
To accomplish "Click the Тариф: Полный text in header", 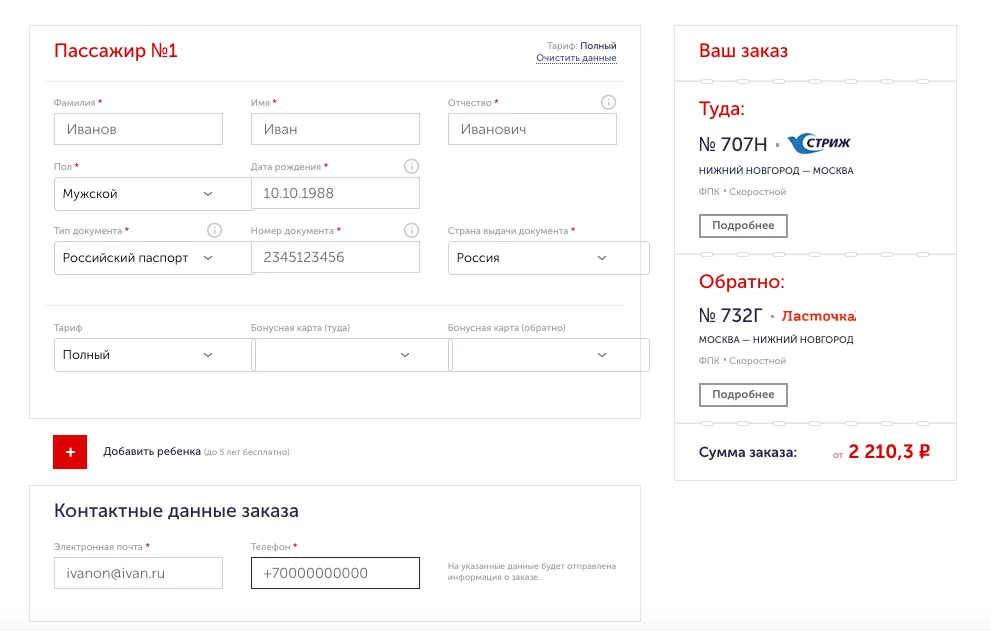I will click(581, 46).
